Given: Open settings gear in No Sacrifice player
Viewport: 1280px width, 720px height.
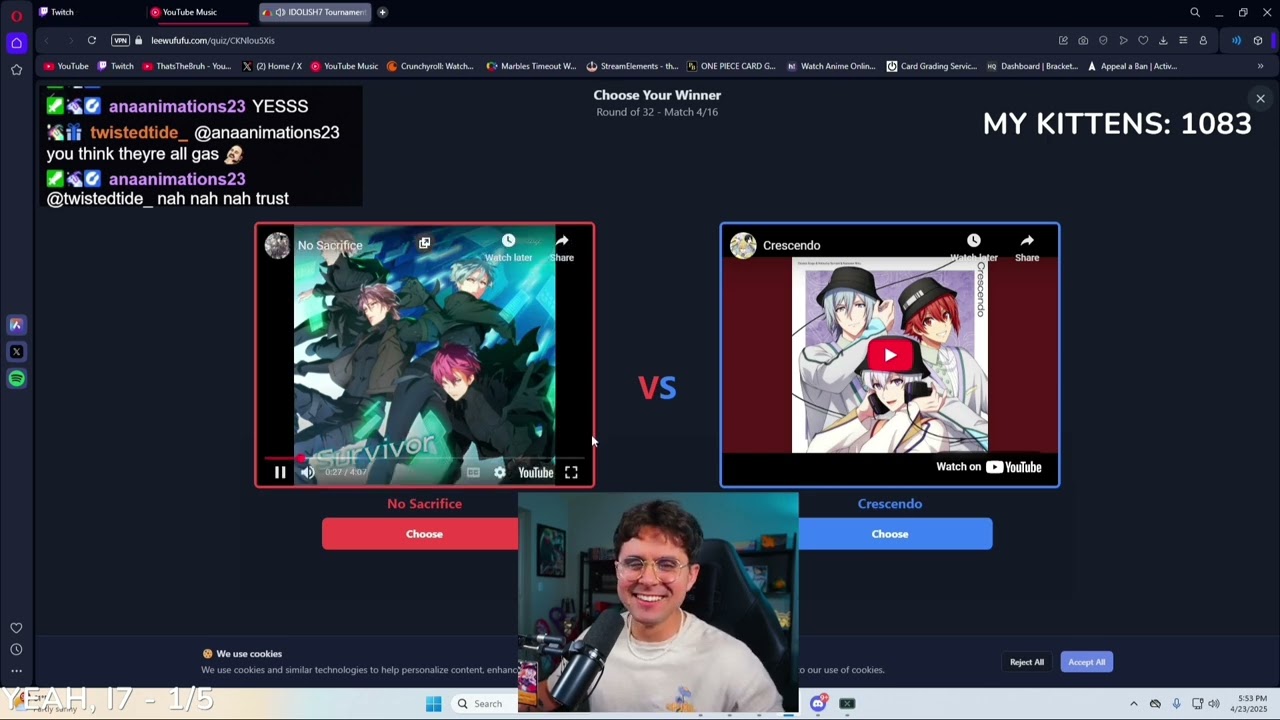Looking at the screenshot, I should 500,472.
